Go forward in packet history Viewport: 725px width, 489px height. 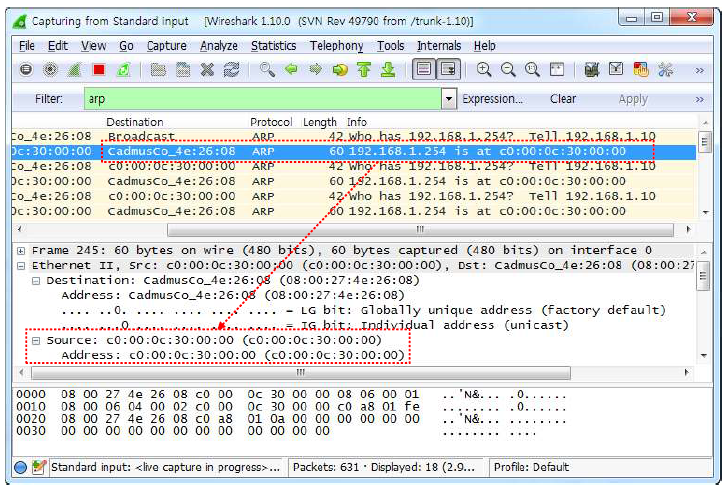[x=315, y=70]
